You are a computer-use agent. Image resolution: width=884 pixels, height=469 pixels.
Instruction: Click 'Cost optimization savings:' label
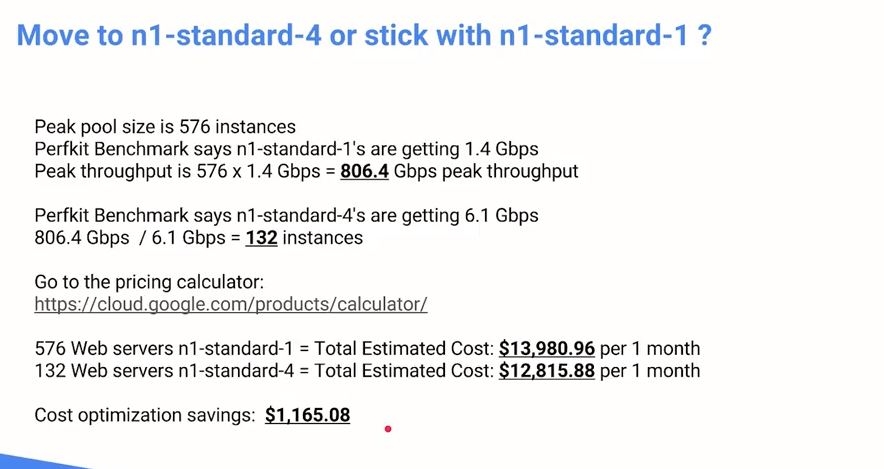pos(145,415)
